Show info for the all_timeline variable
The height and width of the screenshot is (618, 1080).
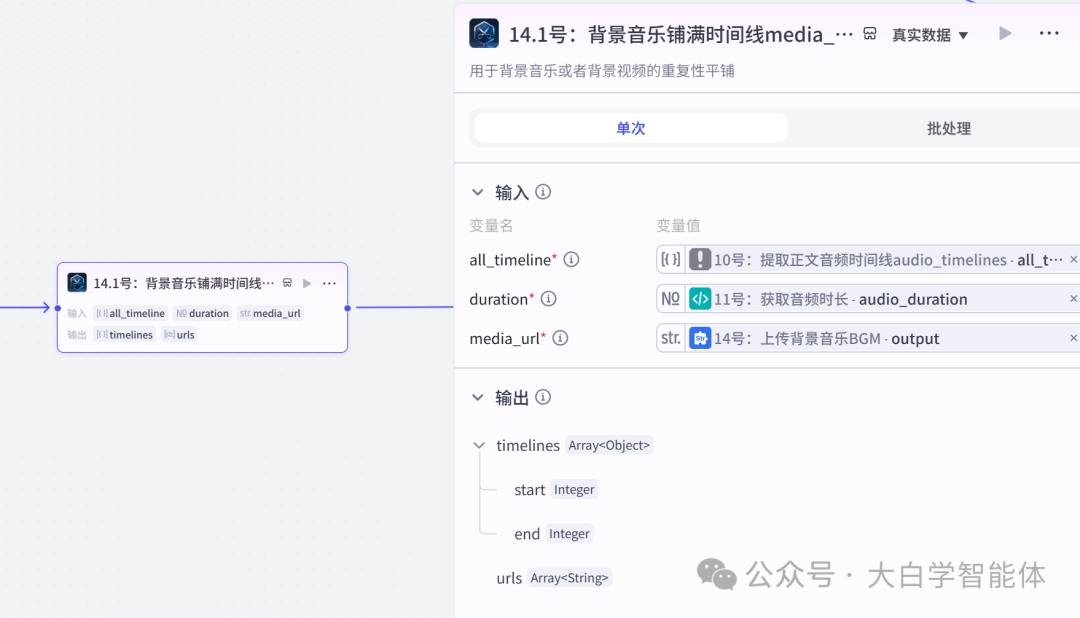[571, 260]
